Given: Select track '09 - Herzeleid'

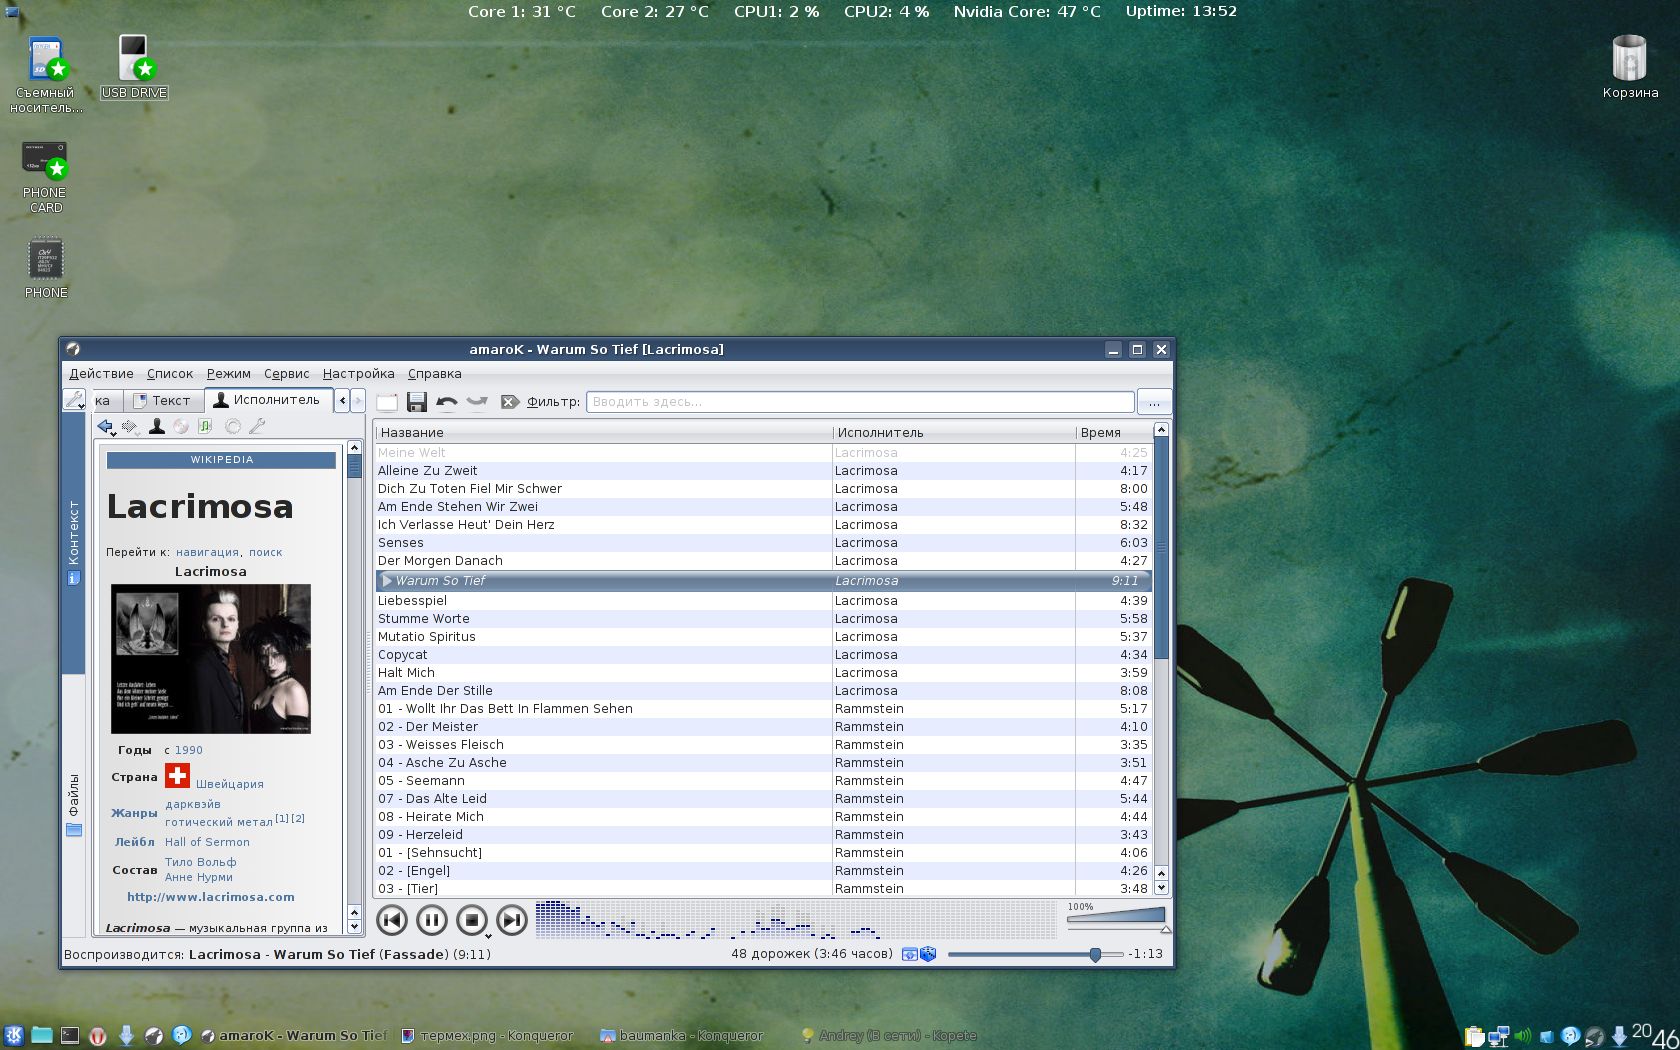Looking at the screenshot, I should tap(764, 835).
